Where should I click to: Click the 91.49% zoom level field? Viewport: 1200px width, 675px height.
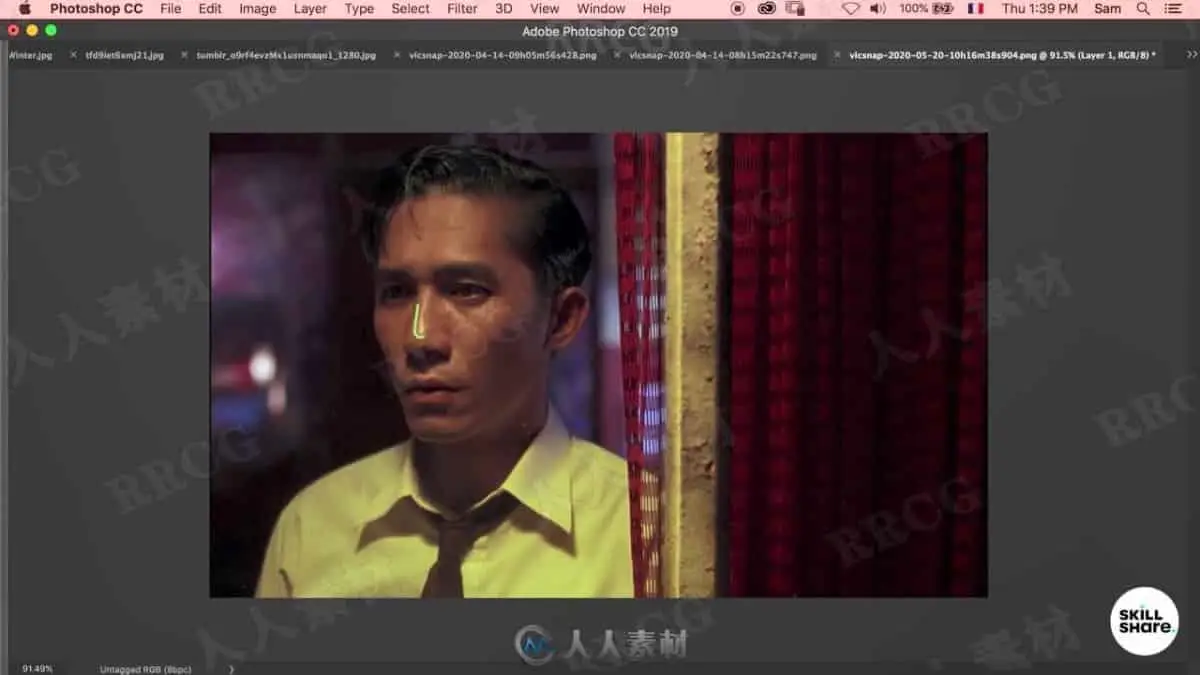(37, 668)
